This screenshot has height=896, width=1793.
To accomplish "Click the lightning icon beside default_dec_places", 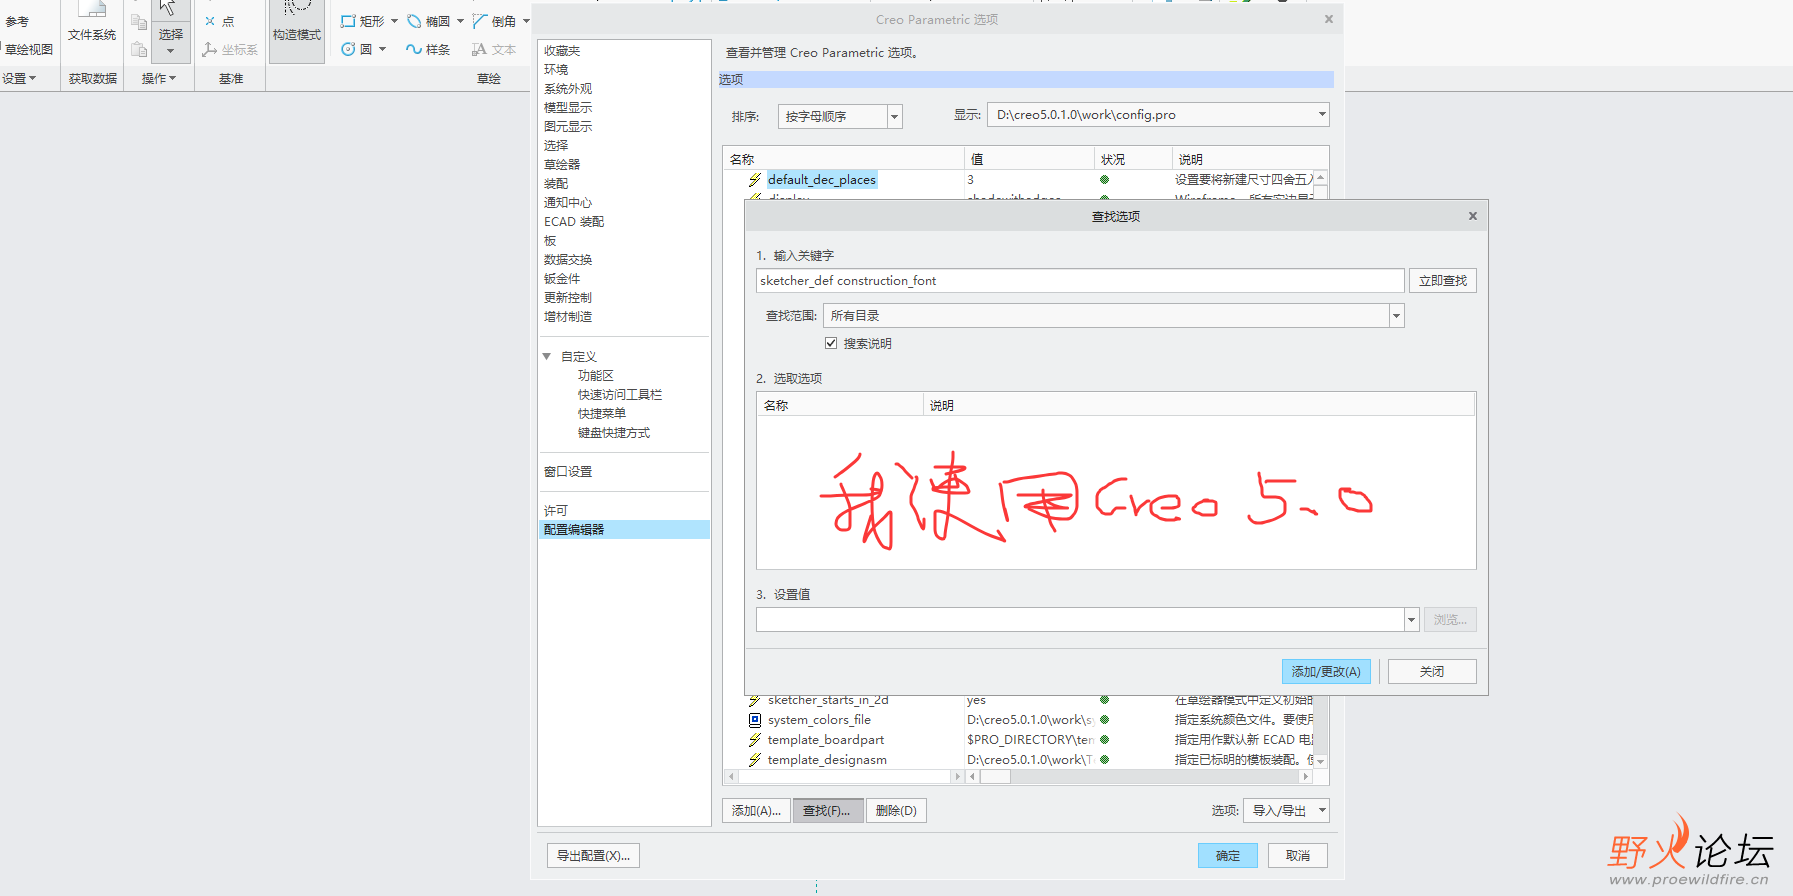I will [x=755, y=180].
